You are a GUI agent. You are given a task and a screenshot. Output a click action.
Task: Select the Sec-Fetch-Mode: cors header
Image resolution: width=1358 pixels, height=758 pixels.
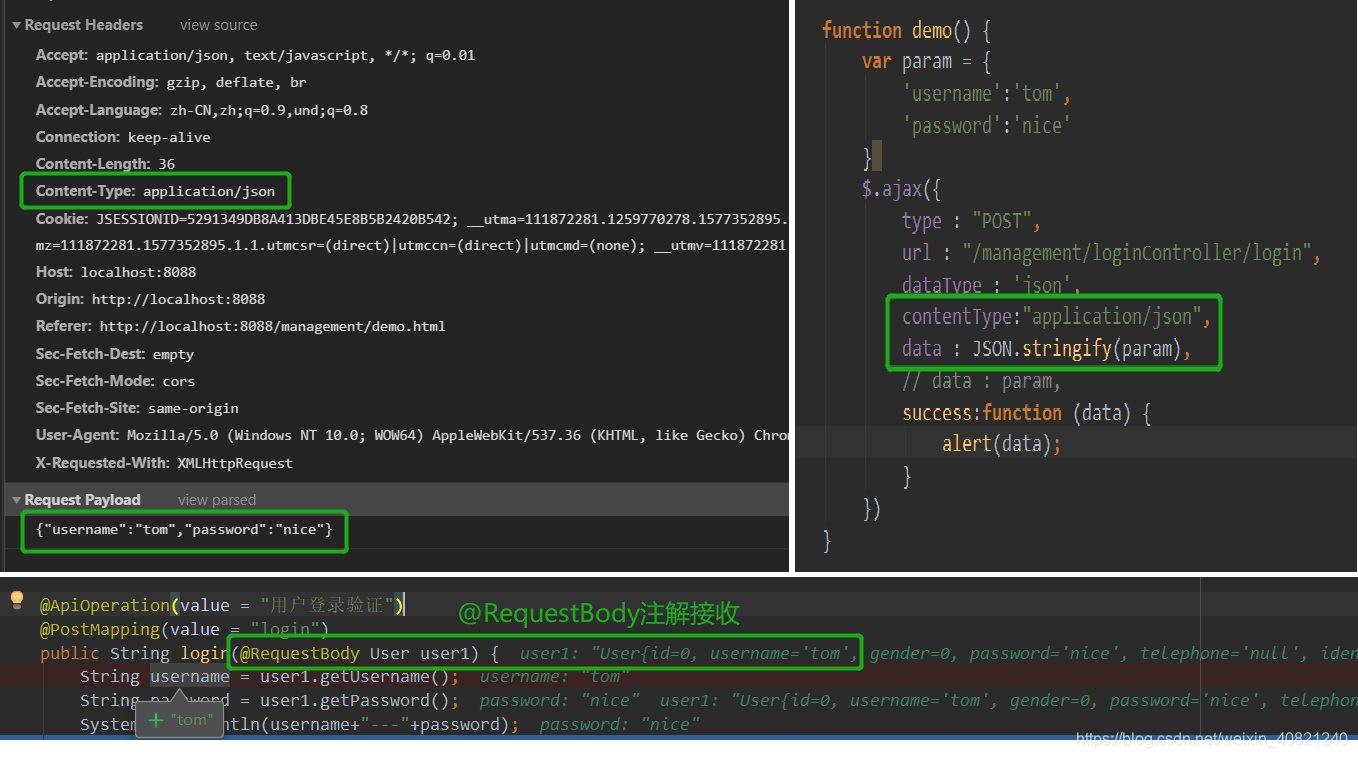pyautogui.click(x=116, y=381)
